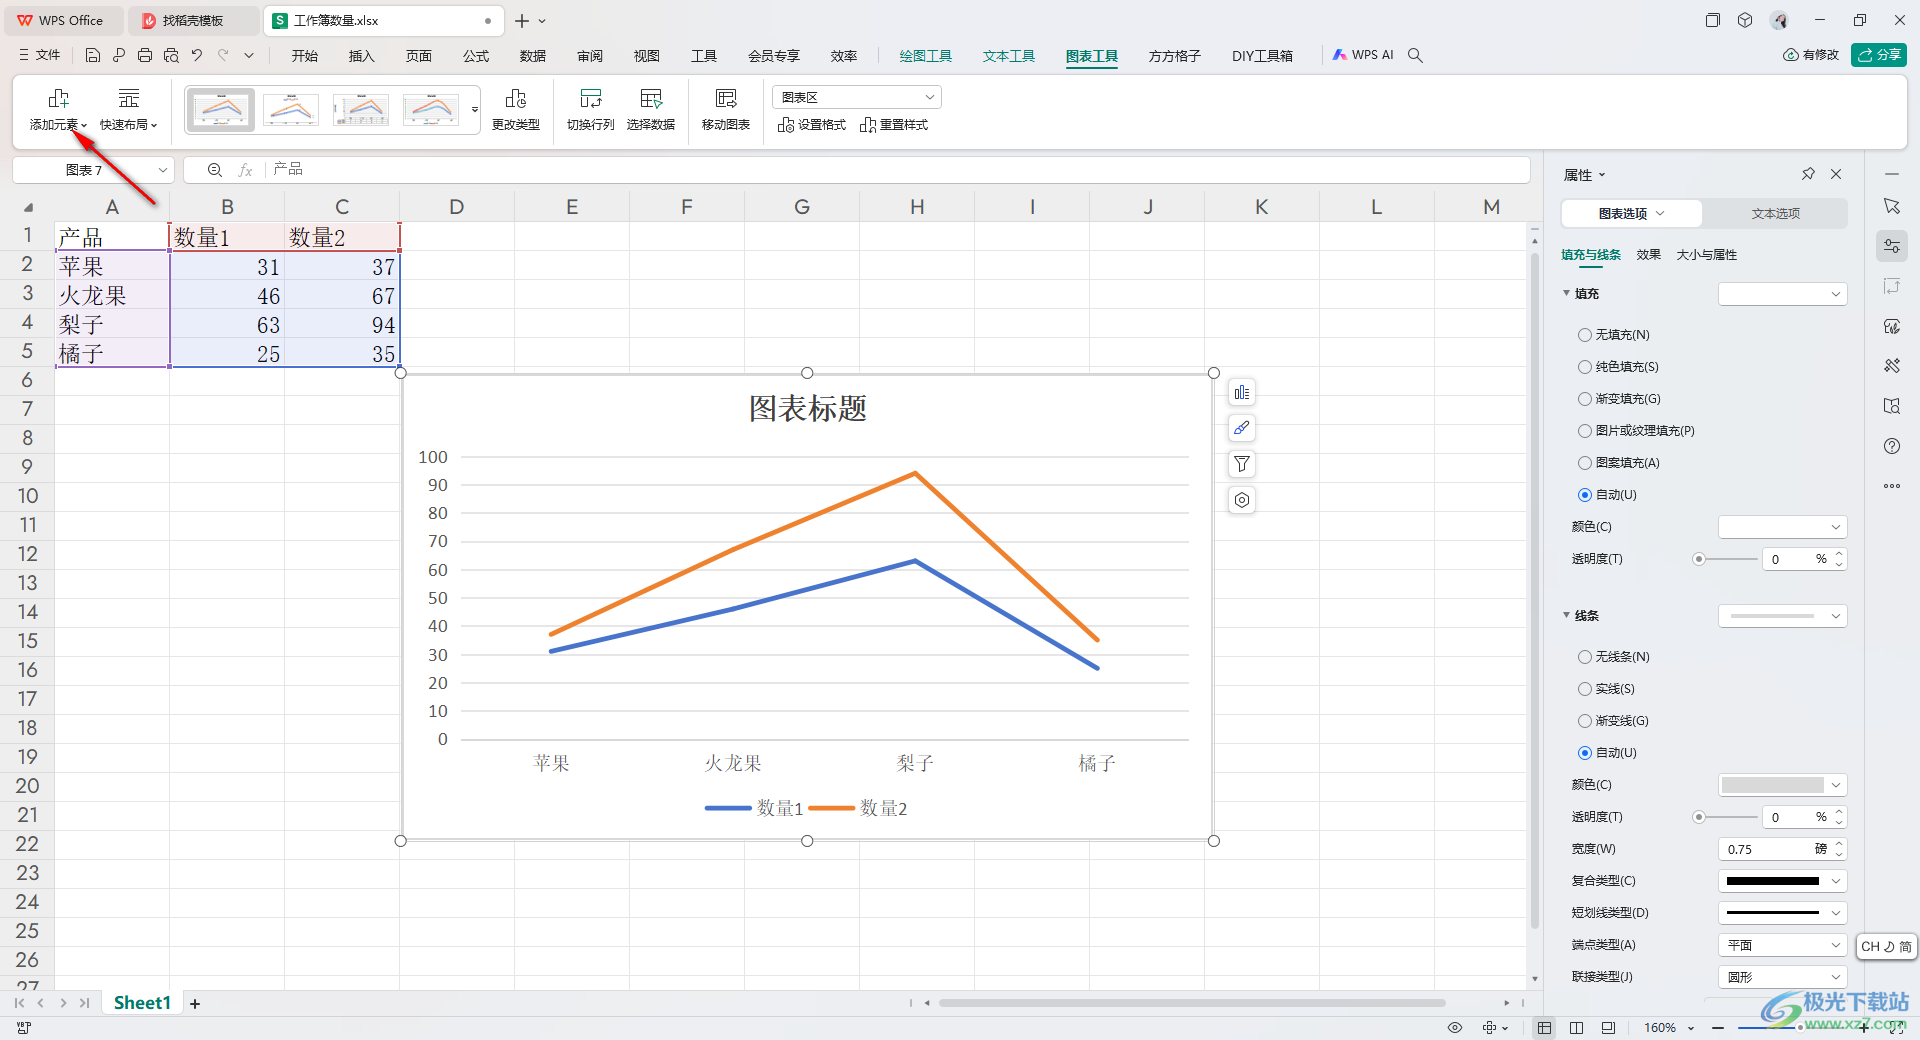
Task: Select Solid Fill (纯色填充) radio option
Action: [x=1585, y=367]
